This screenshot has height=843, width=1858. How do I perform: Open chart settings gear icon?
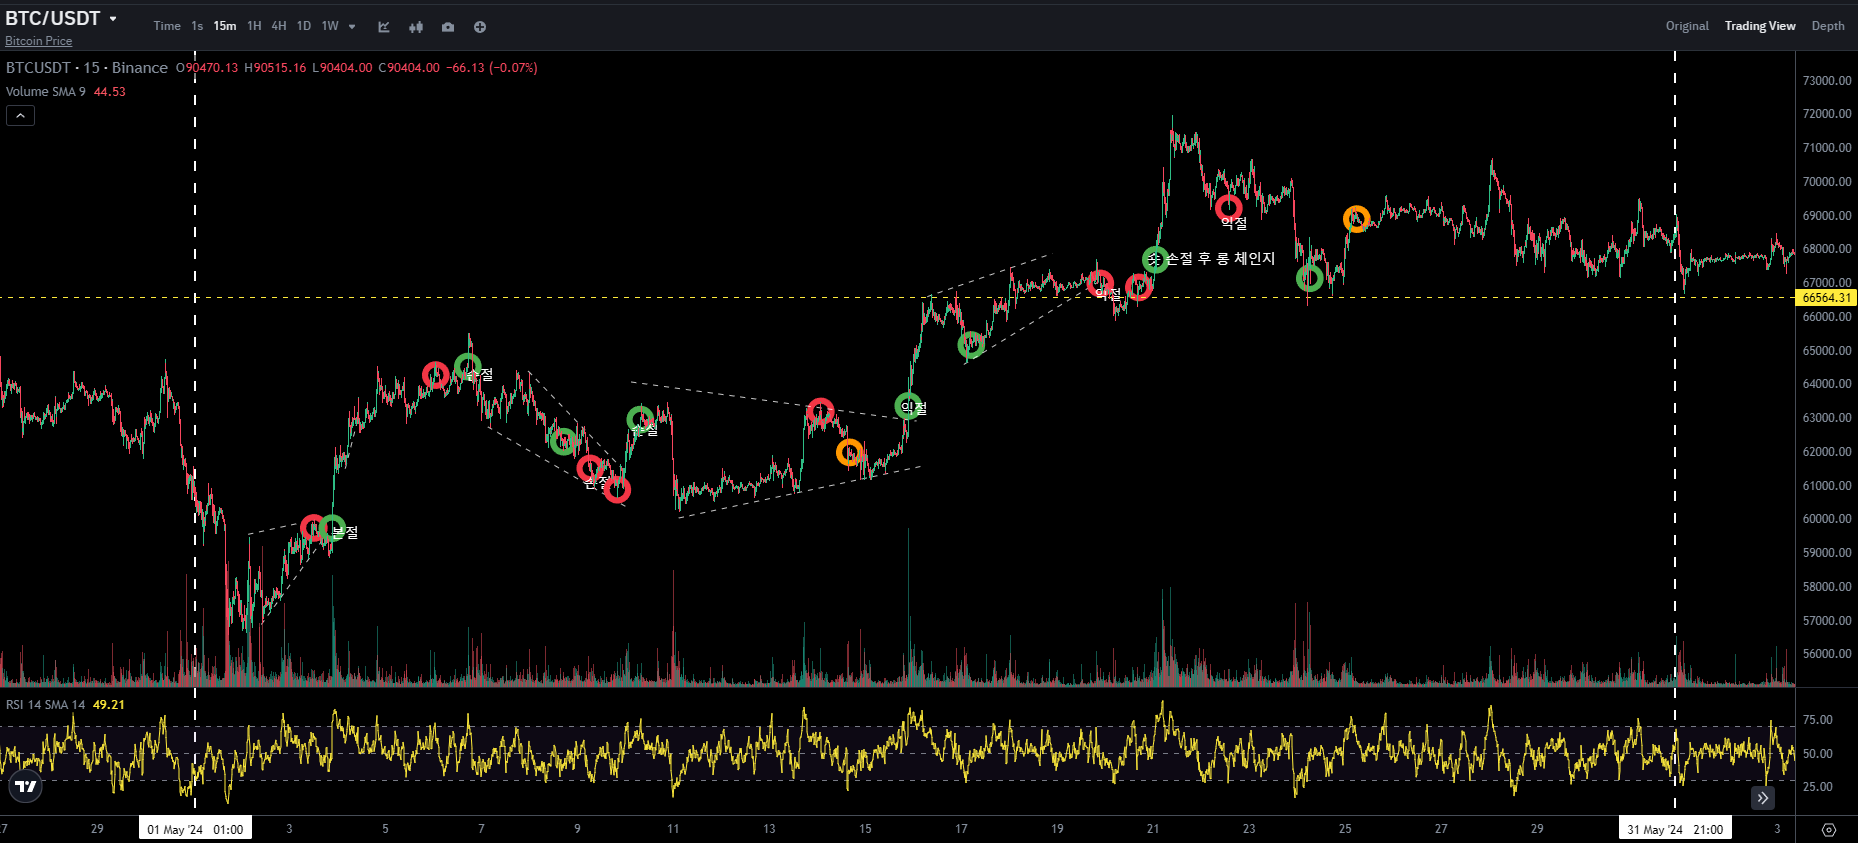(1829, 830)
